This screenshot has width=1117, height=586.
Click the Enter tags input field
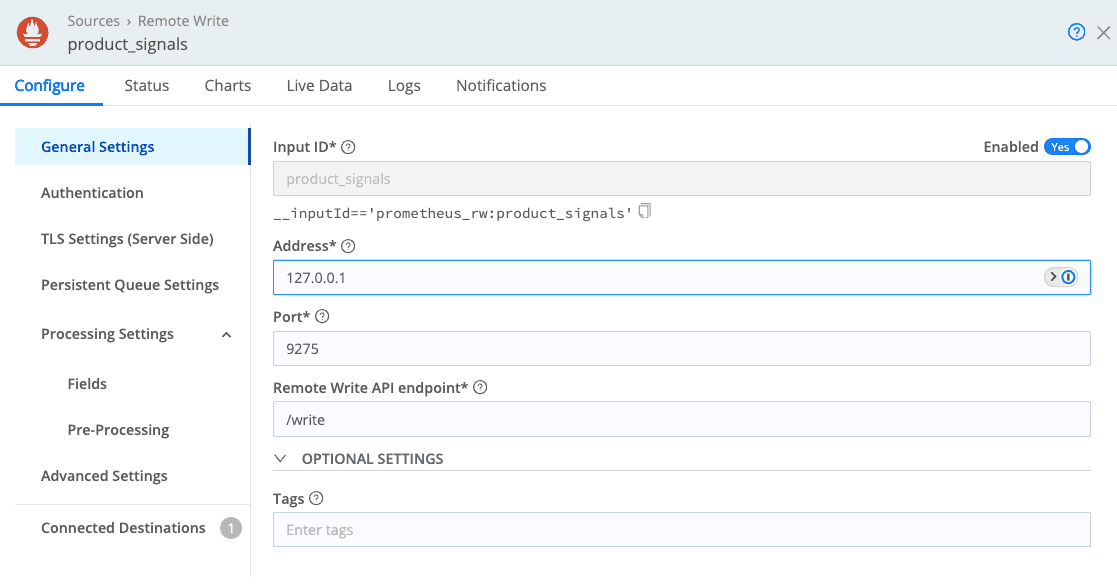(x=680, y=530)
